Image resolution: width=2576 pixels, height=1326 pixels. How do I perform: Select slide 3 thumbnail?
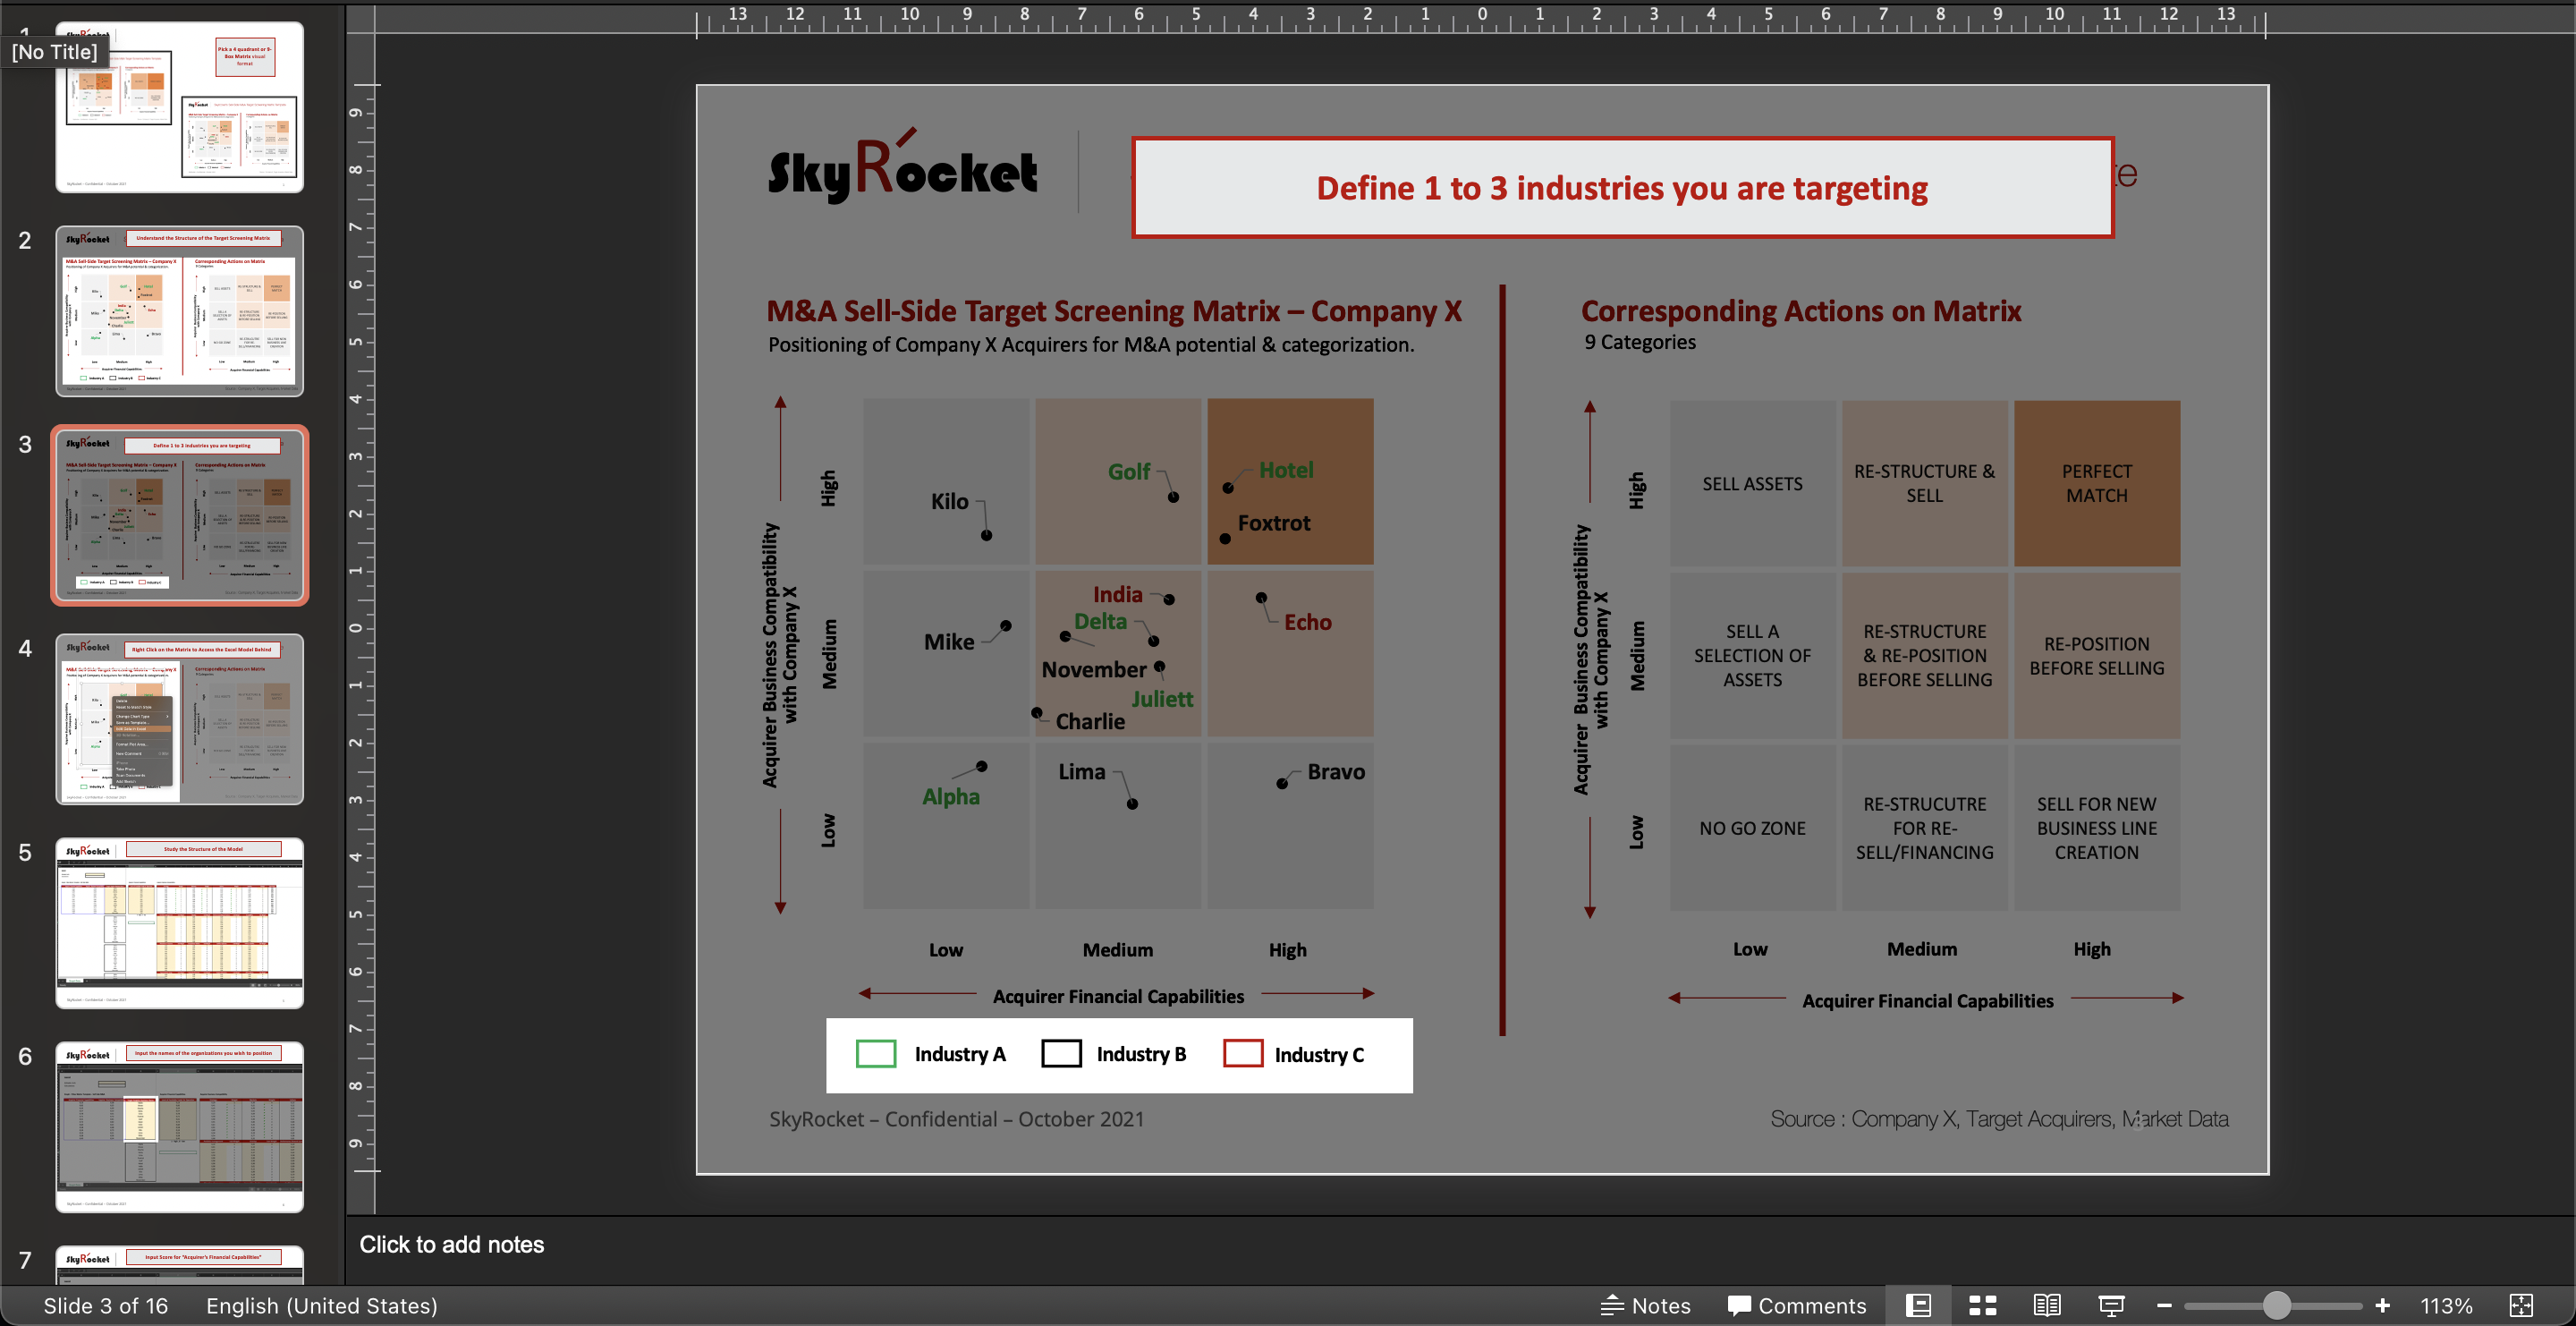tap(180, 515)
